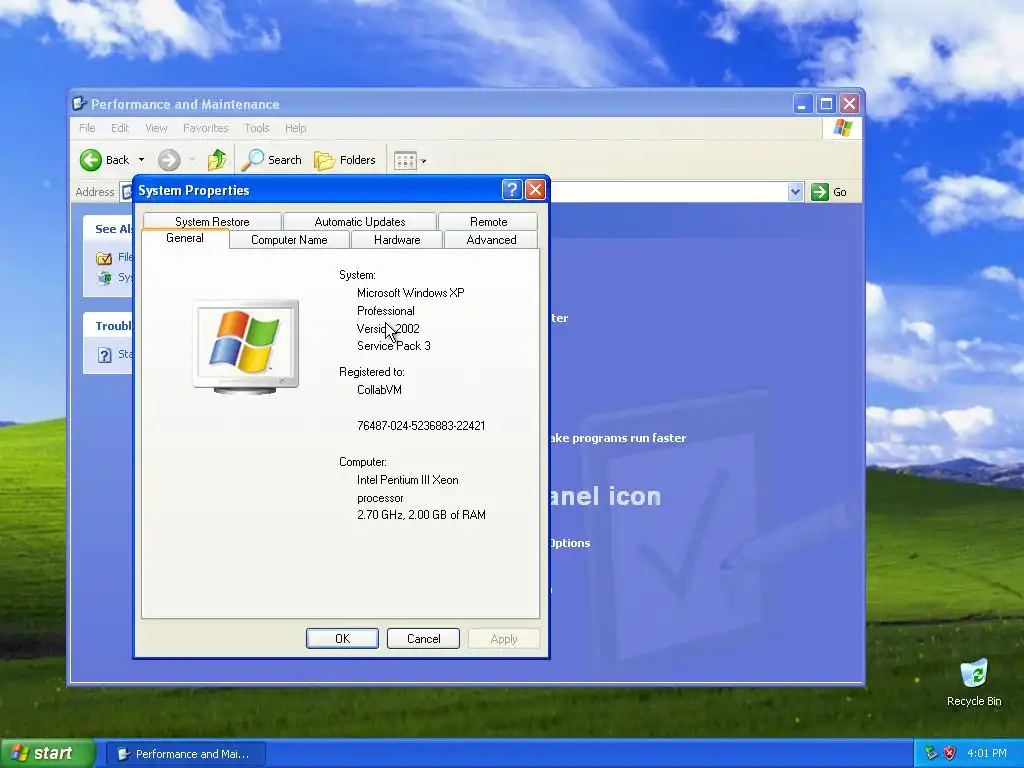Click the Troubleshooters help question icon

click(104, 355)
